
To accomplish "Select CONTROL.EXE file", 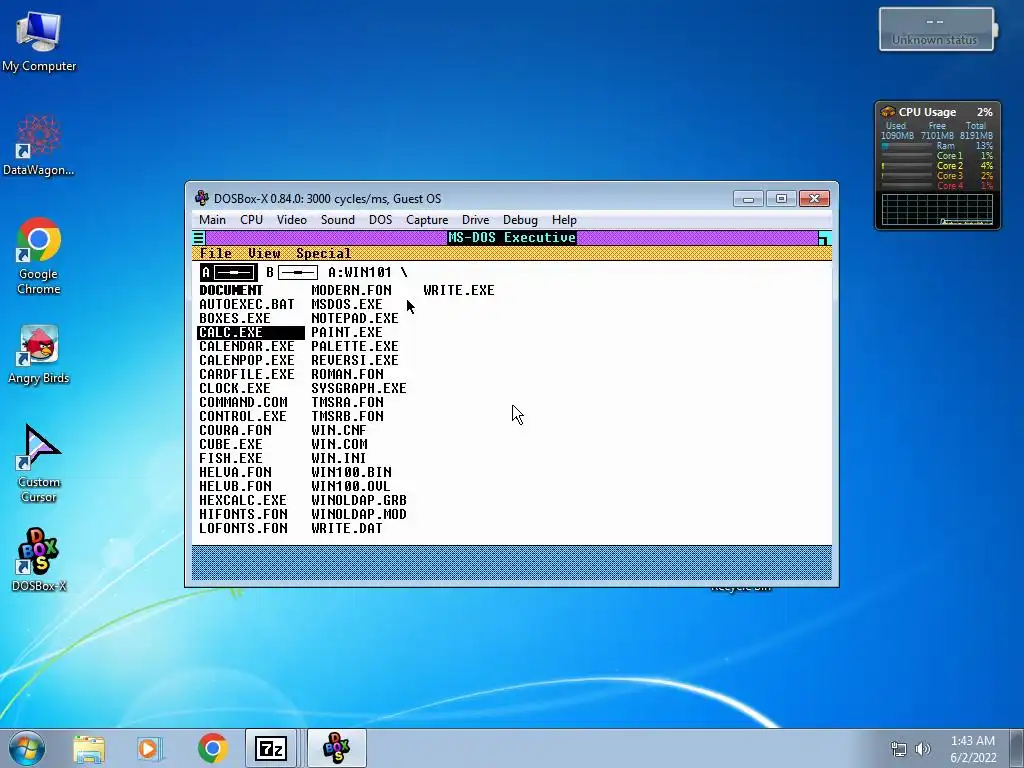I will click(243, 416).
